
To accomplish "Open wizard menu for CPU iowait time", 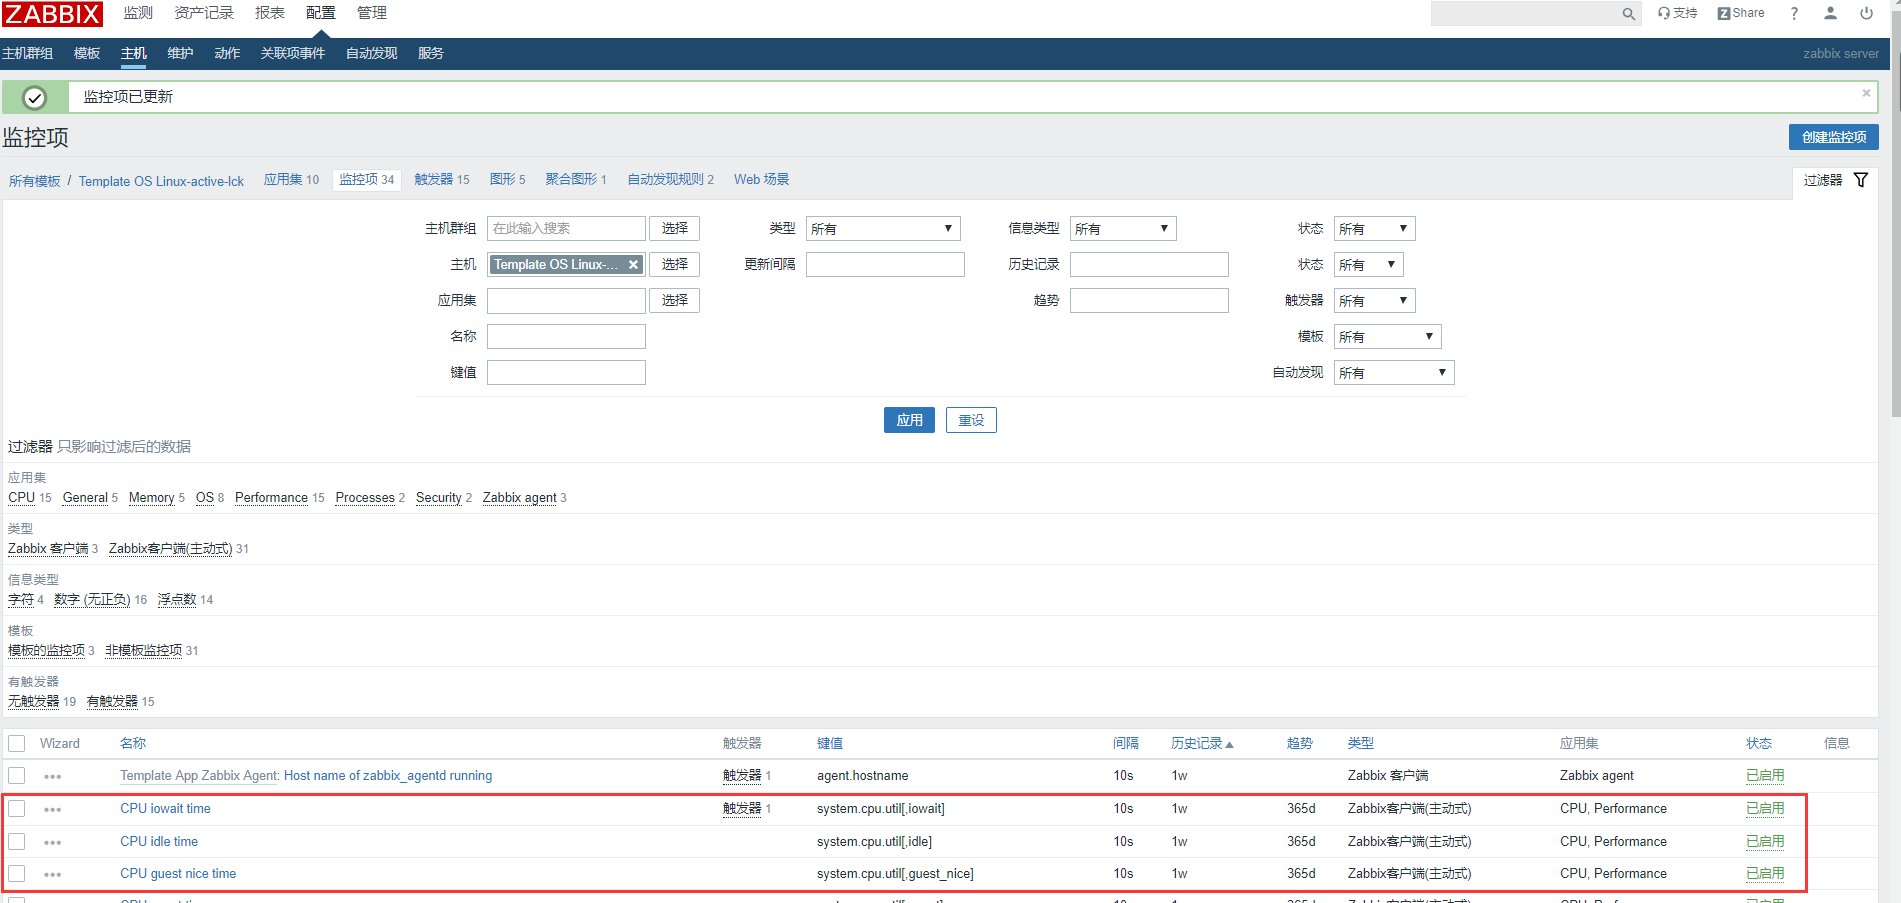I will (53, 809).
